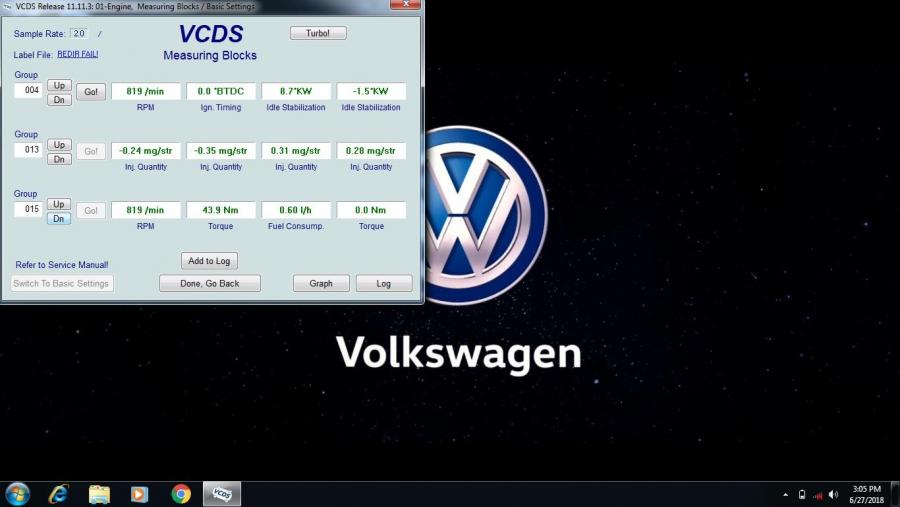
Task: Launch Windows Media Player from taskbar
Action: [140, 494]
